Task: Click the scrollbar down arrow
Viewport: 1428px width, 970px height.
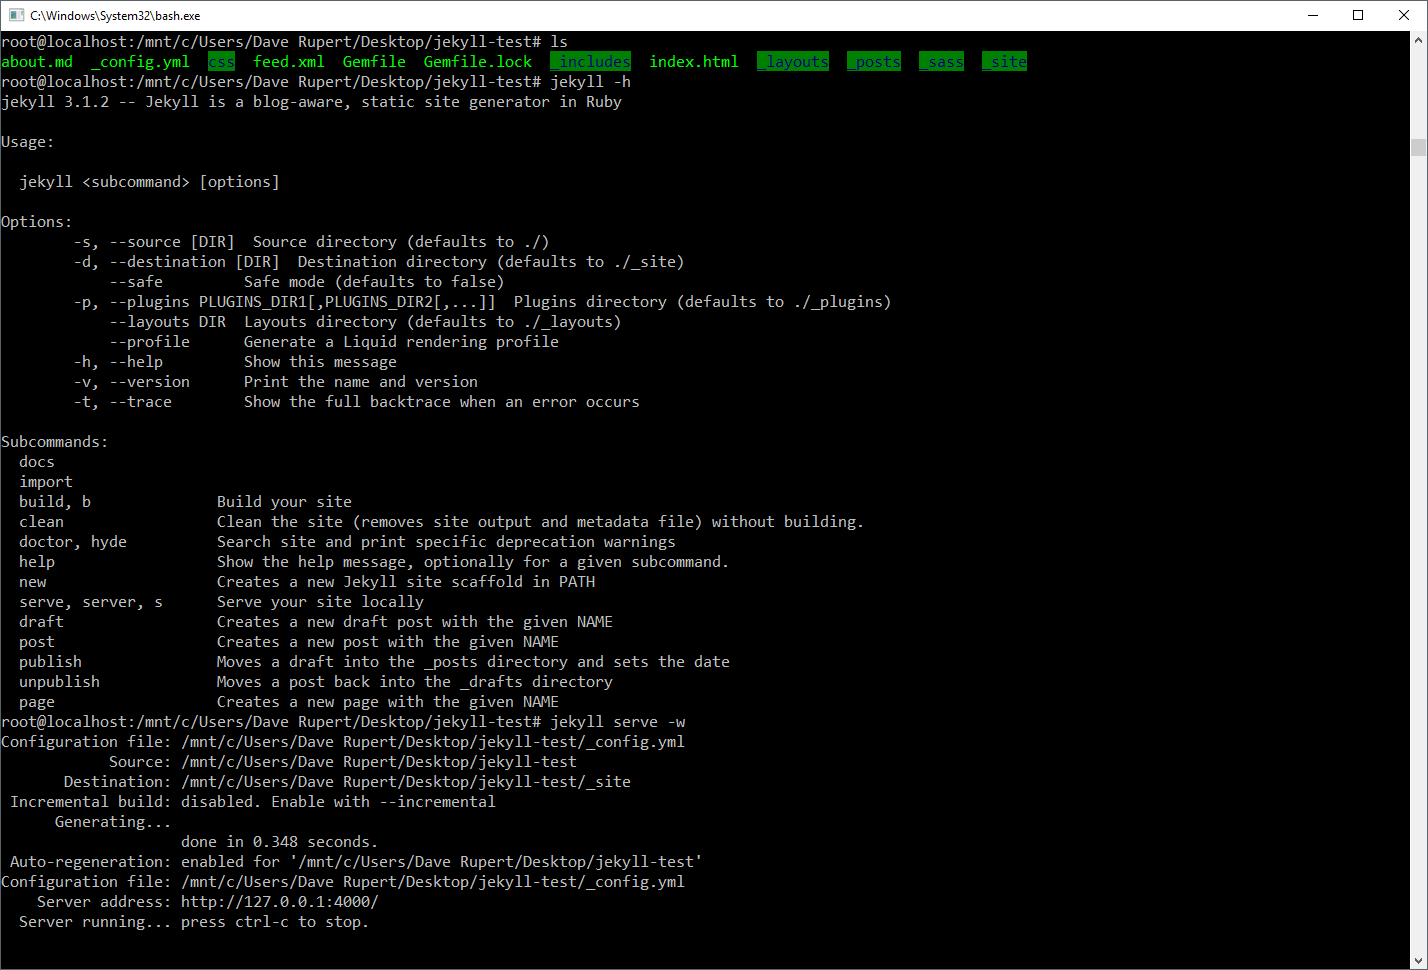Action: [1419, 960]
